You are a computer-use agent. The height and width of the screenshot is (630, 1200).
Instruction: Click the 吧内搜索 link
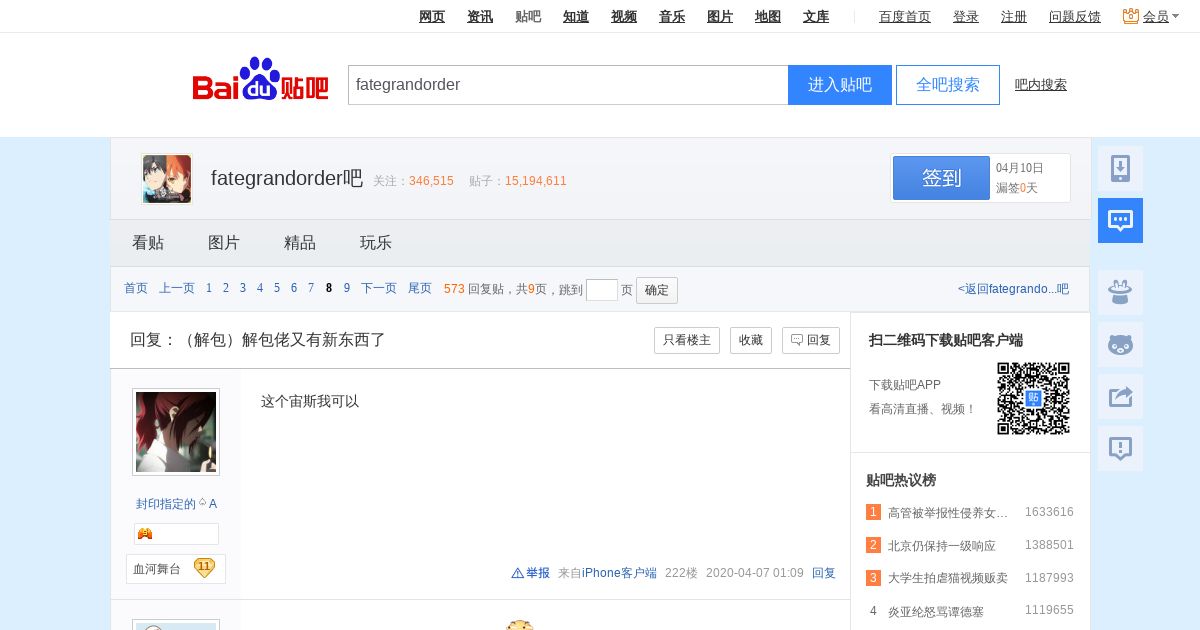1041,85
